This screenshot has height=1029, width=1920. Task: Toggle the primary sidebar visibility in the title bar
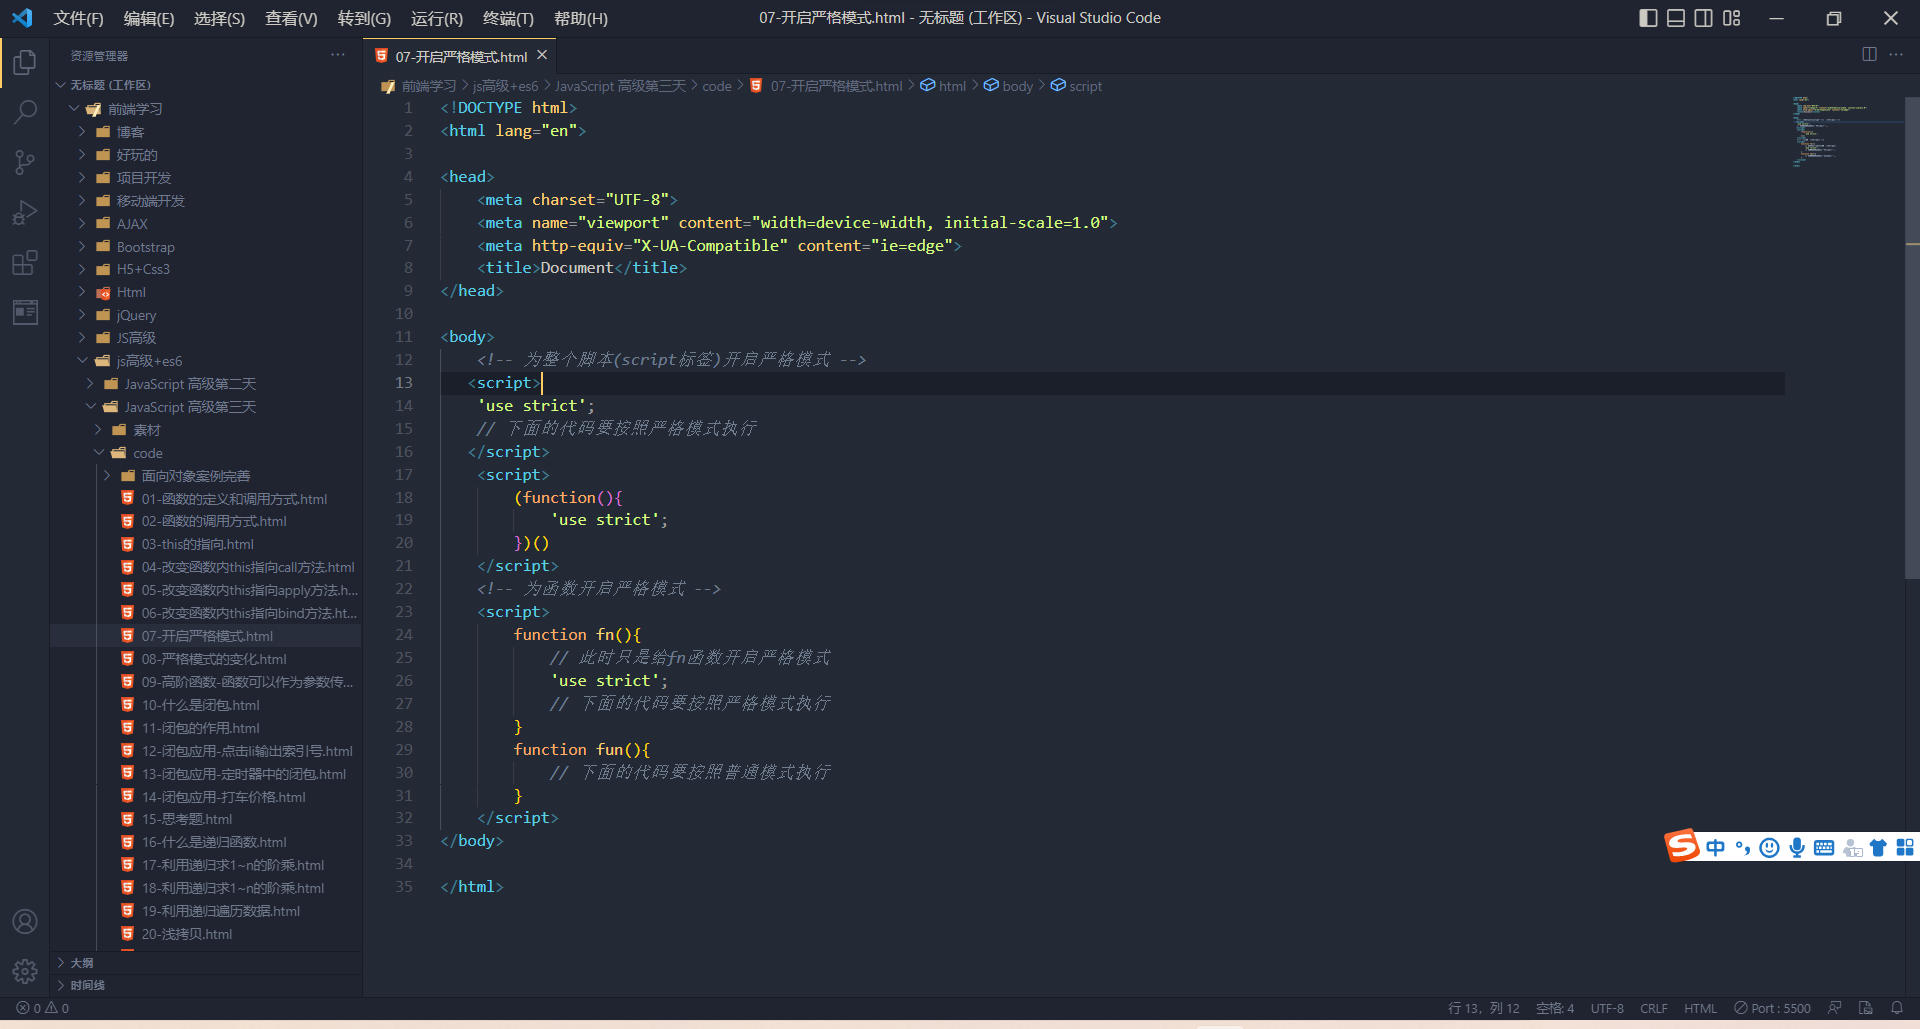pos(1648,18)
